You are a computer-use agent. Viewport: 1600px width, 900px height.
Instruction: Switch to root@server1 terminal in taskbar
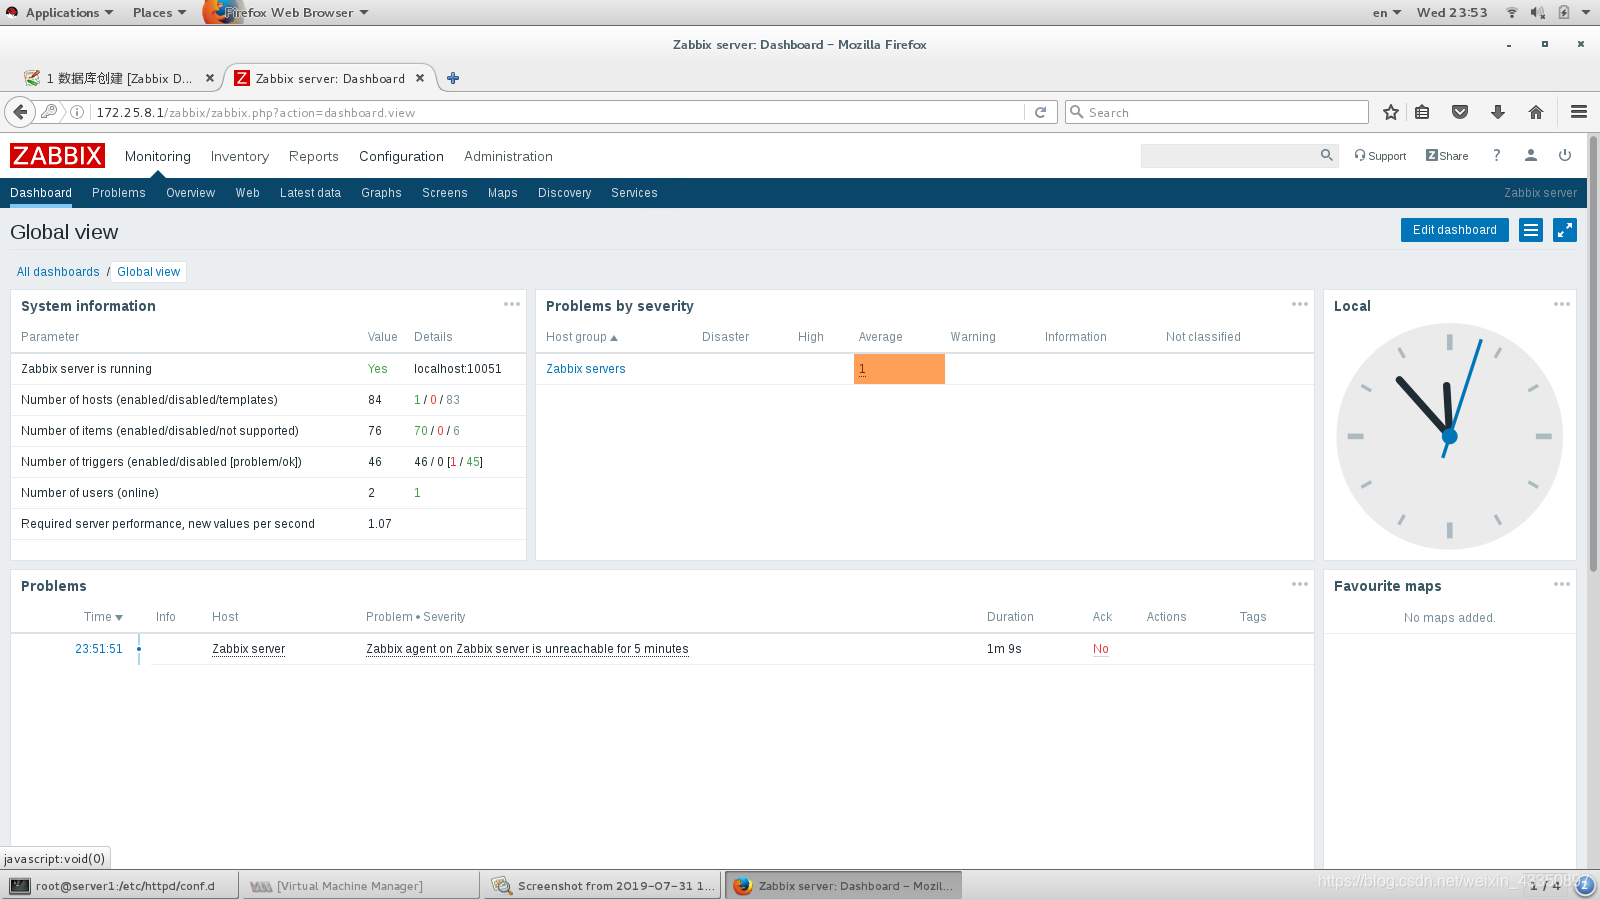coord(121,886)
